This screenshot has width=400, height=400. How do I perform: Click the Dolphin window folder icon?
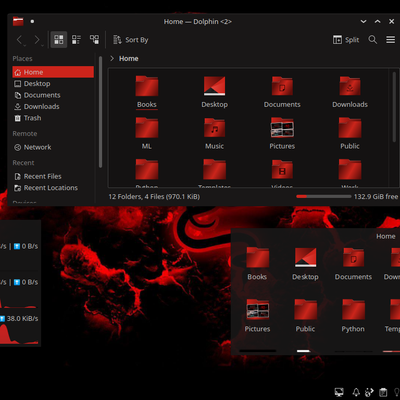pos(18,21)
